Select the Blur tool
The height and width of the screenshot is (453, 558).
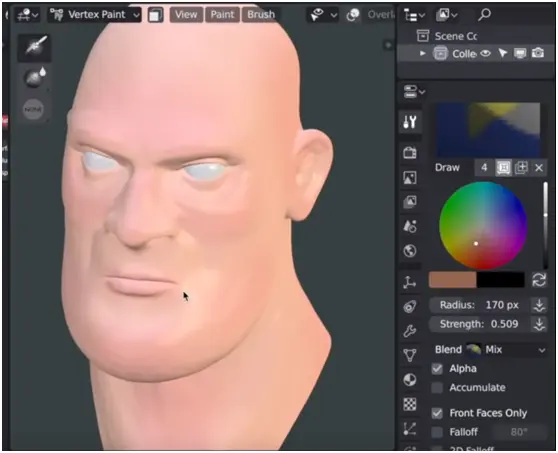(35, 78)
